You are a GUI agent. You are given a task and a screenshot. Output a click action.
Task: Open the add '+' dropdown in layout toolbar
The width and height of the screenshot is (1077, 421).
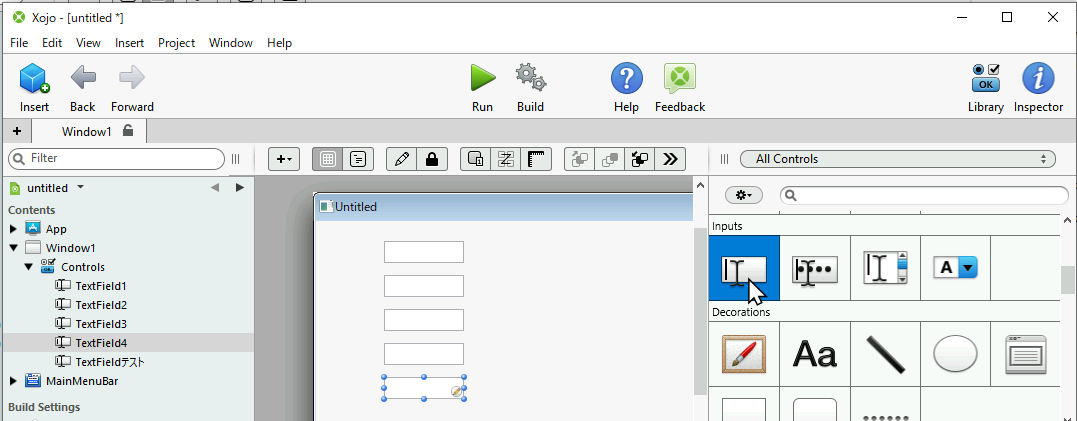[284, 159]
